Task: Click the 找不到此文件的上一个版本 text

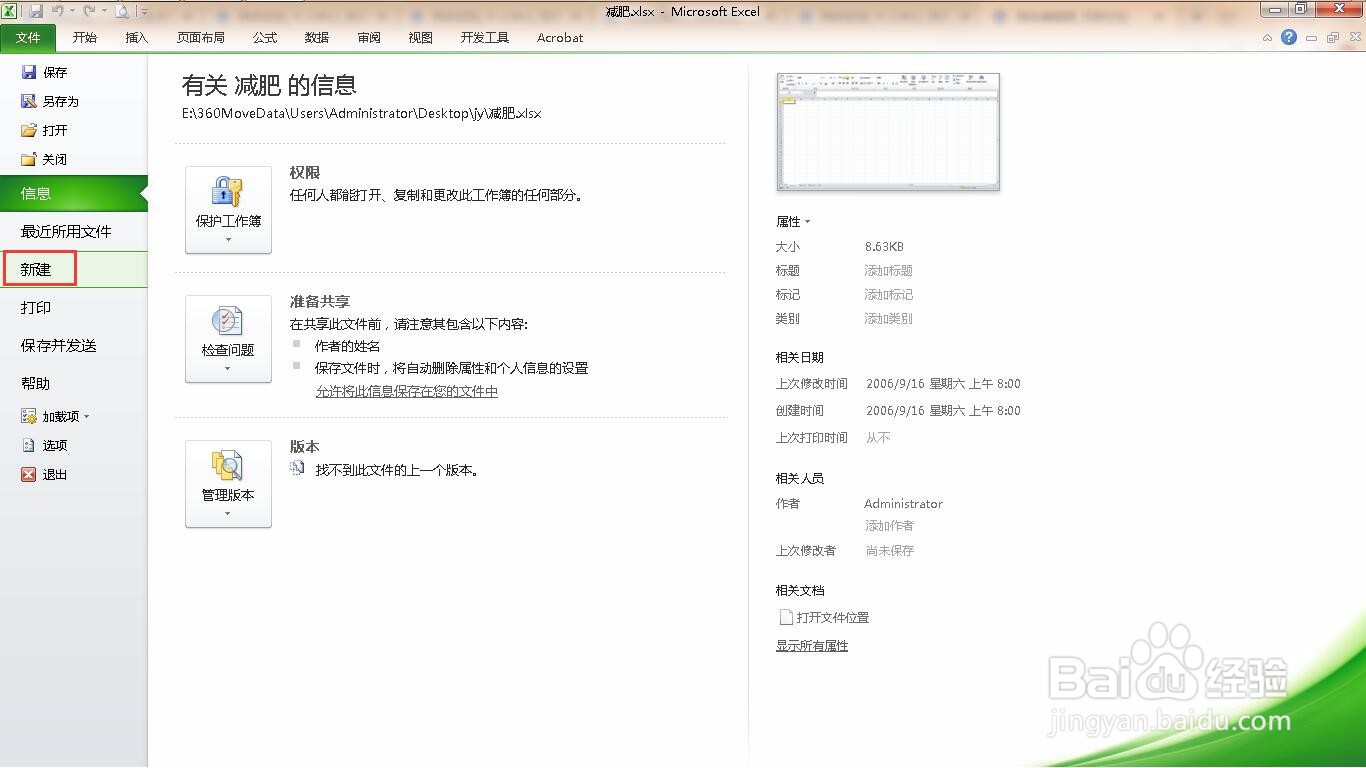Action: (397, 470)
